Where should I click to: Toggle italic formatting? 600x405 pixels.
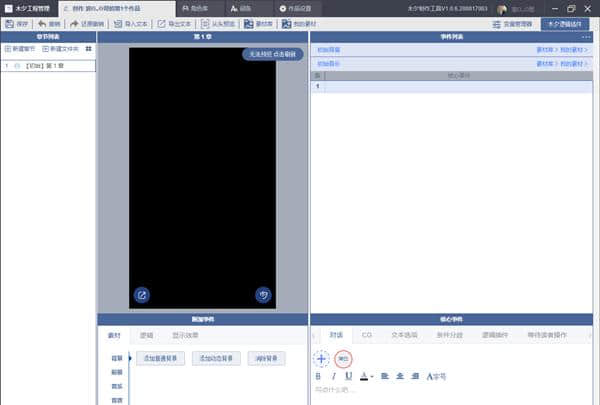(333, 376)
